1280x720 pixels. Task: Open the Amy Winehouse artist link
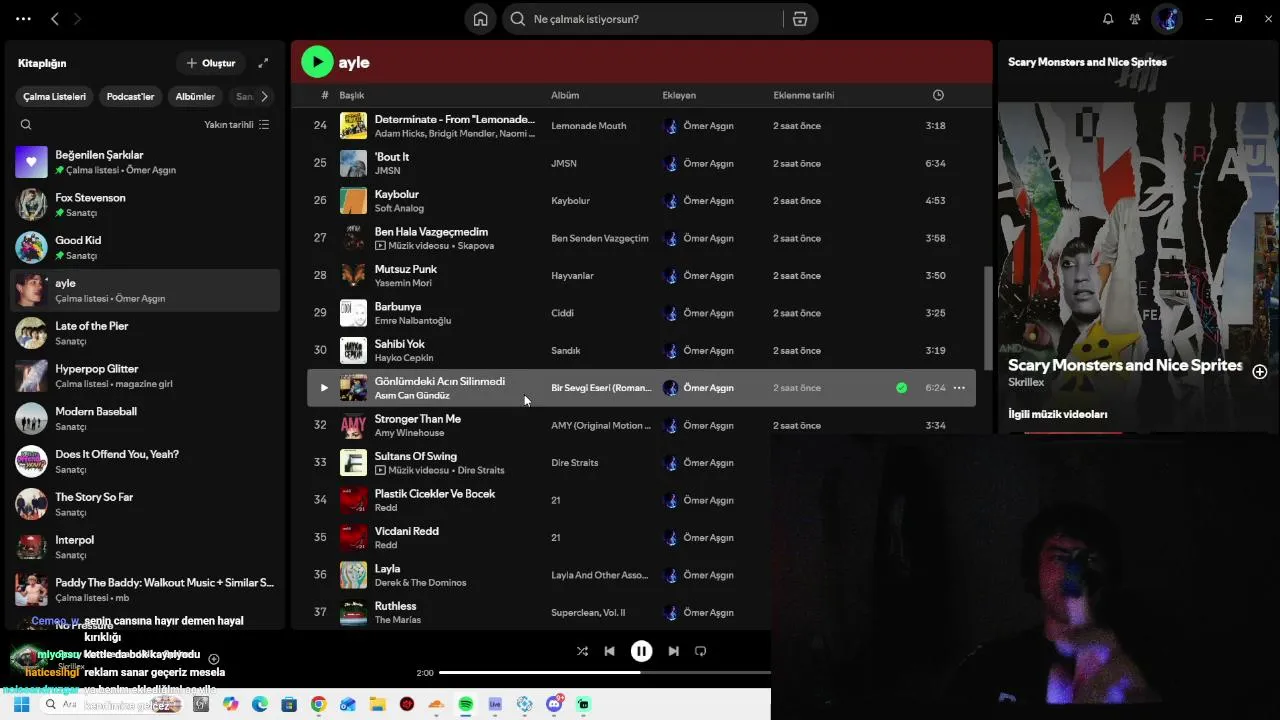pos(409,433)
